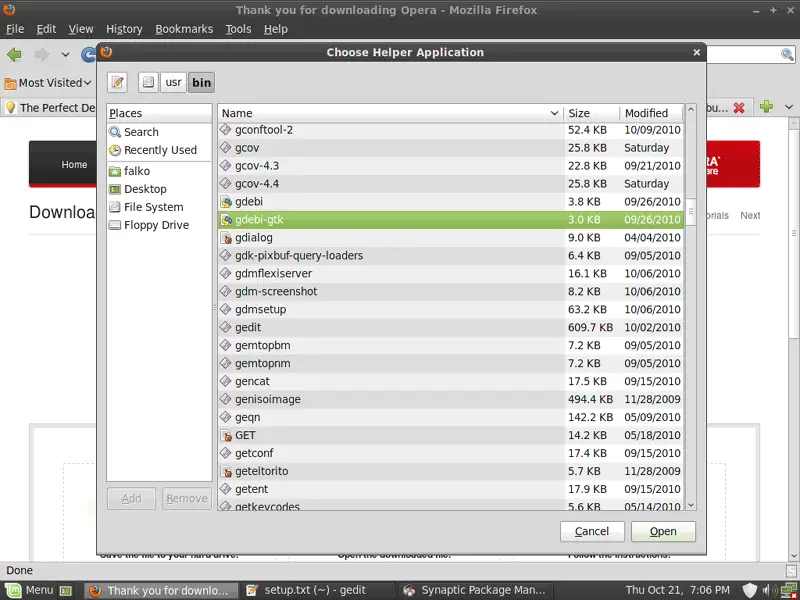Cancel the helper application dialog
The height and width of the screenshot is (600, 800).
pos(592,531)
